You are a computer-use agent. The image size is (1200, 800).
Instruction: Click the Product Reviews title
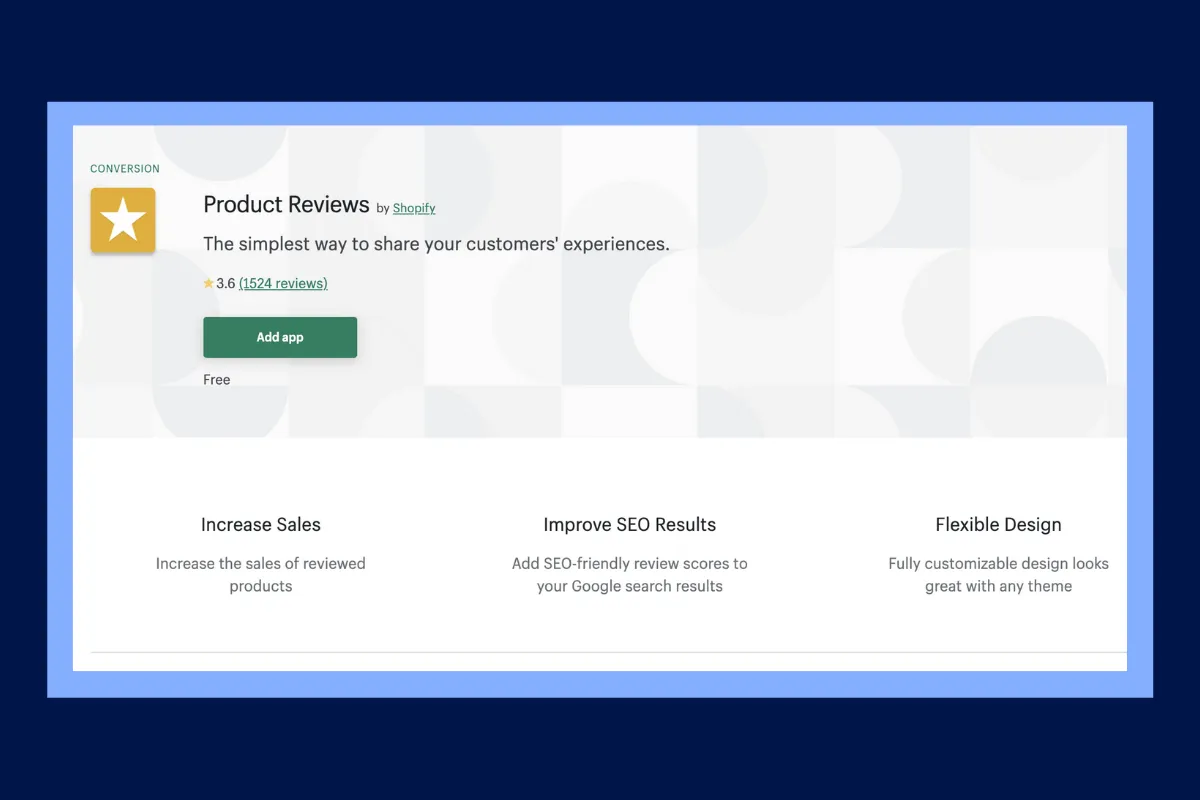[x=287, y=204]
